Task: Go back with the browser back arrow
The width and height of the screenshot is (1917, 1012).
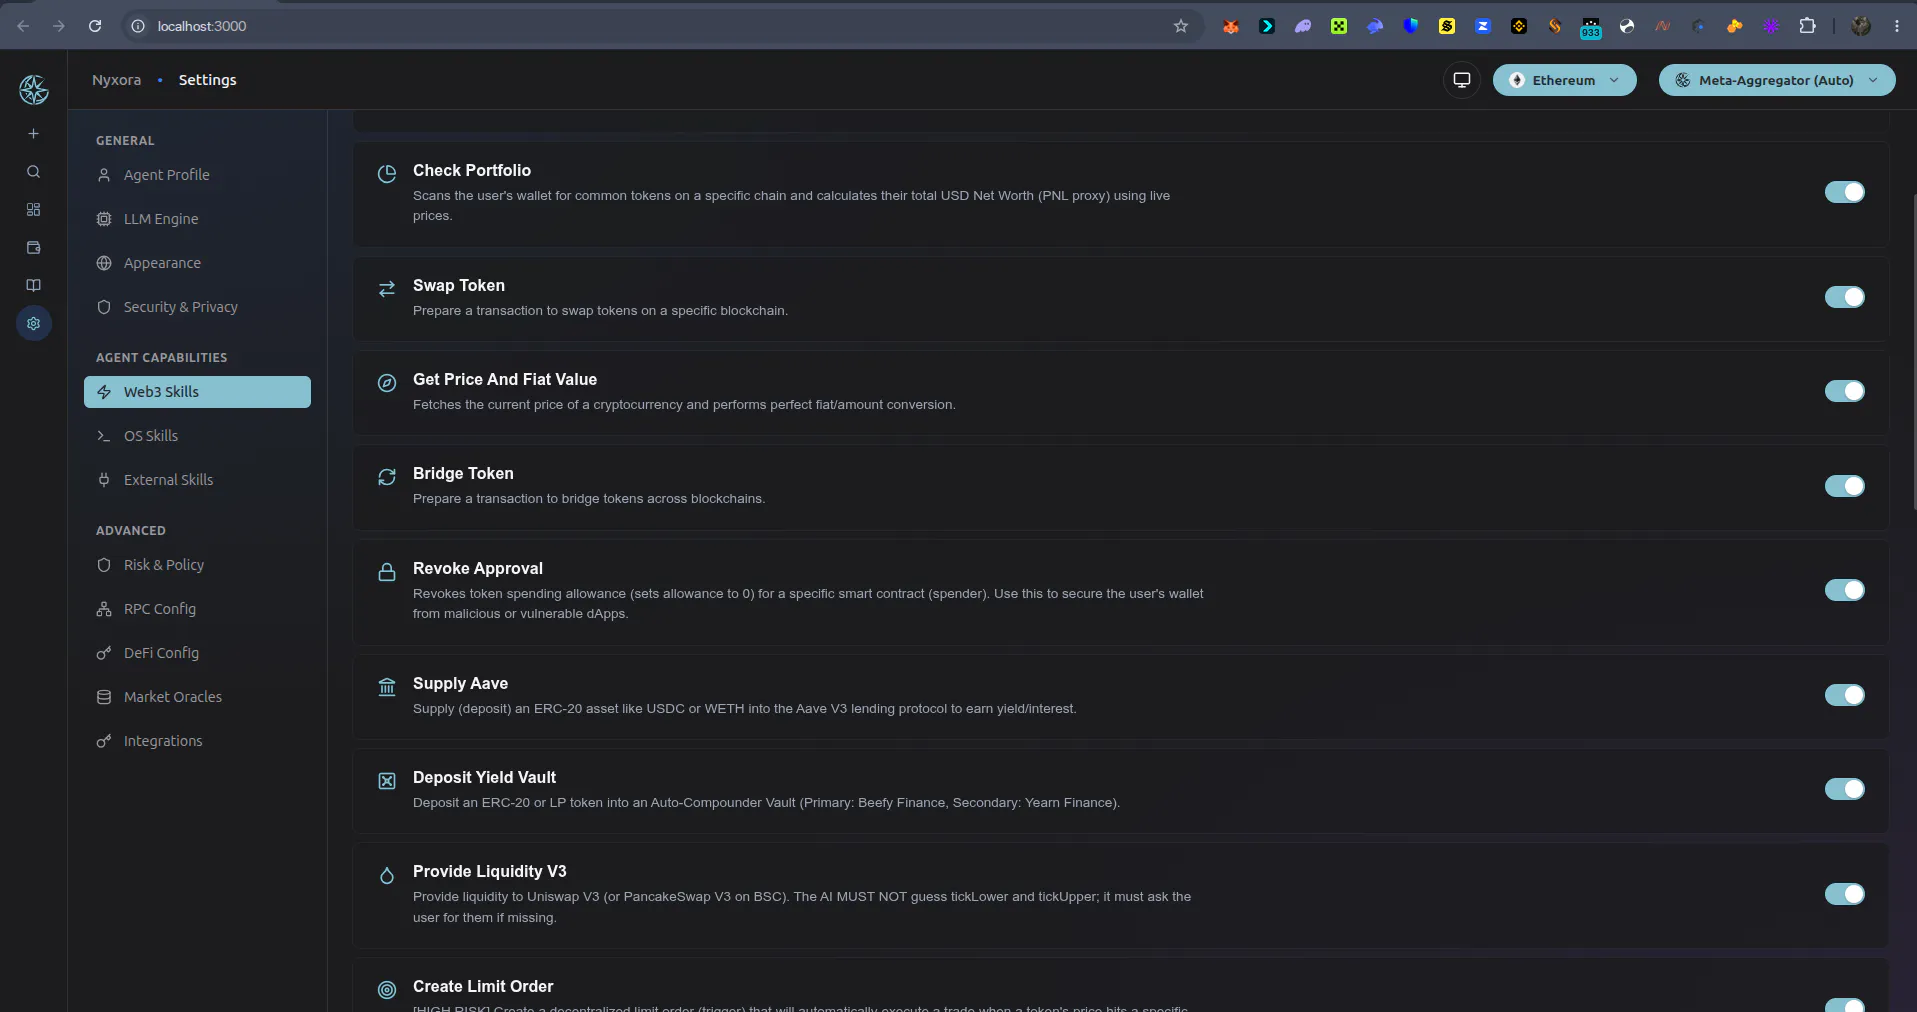Action: [23, 26]
